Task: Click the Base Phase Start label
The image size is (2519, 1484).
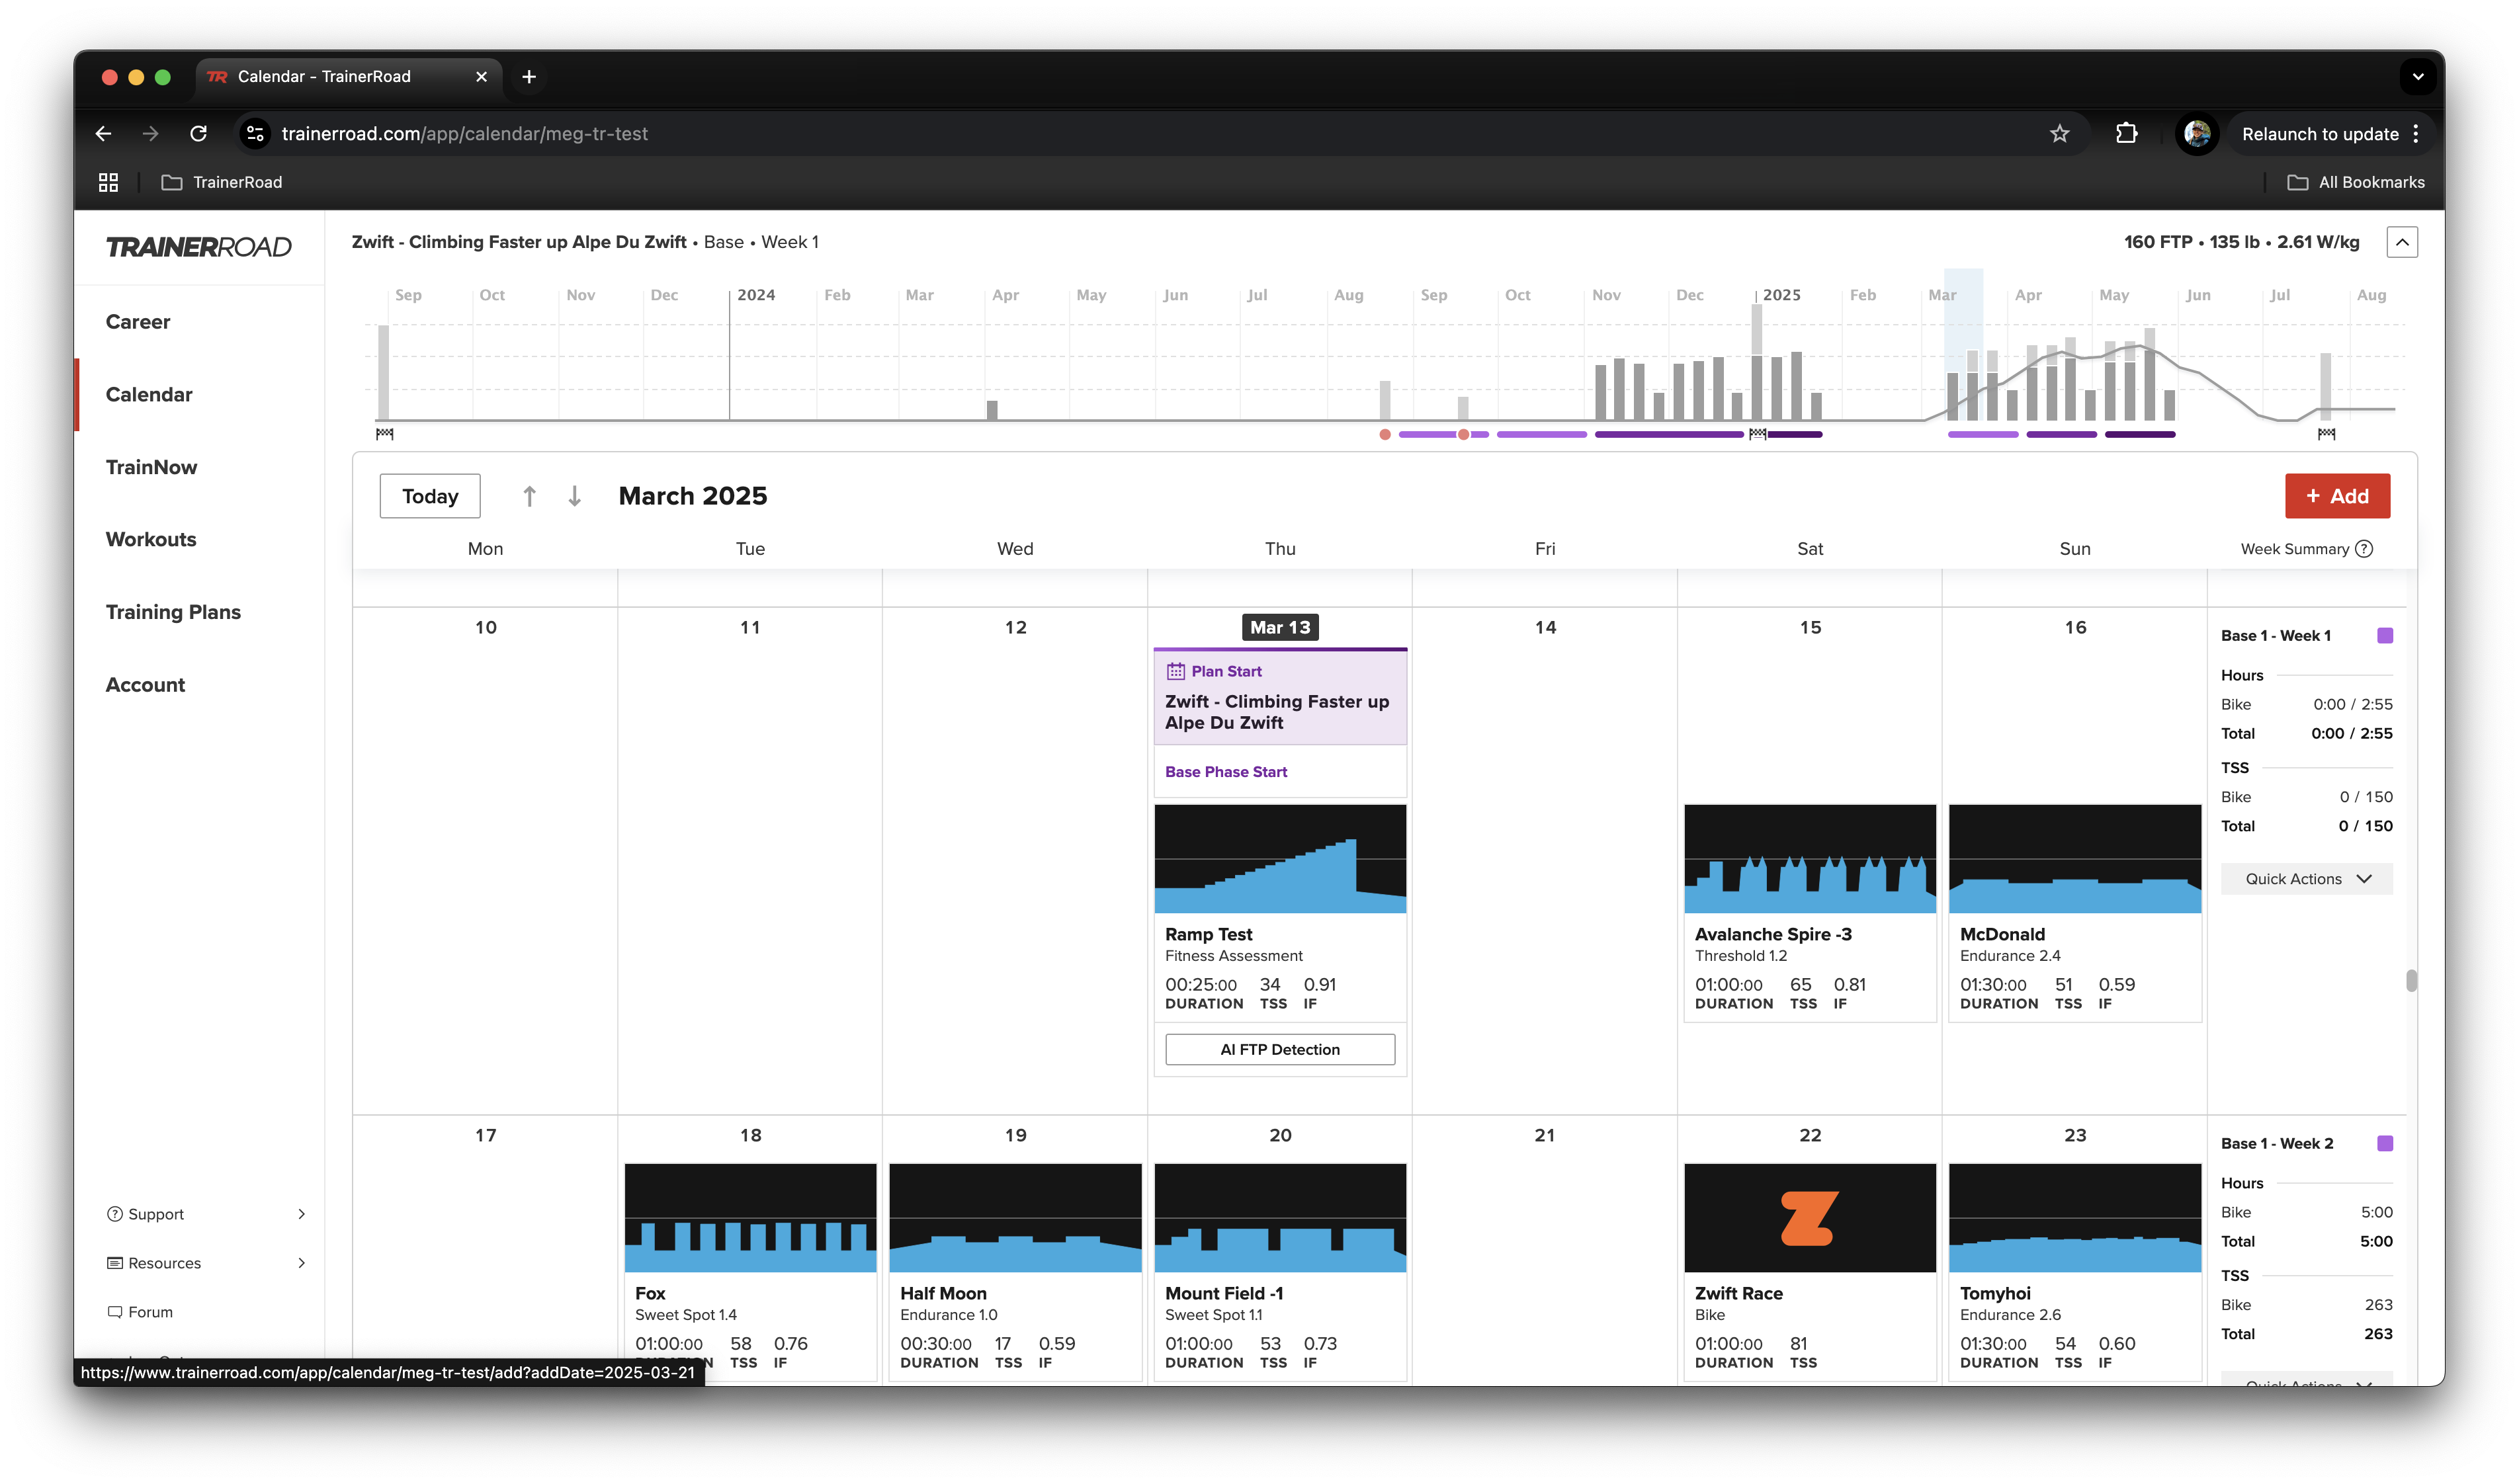Action: (x=1225, y=772)
